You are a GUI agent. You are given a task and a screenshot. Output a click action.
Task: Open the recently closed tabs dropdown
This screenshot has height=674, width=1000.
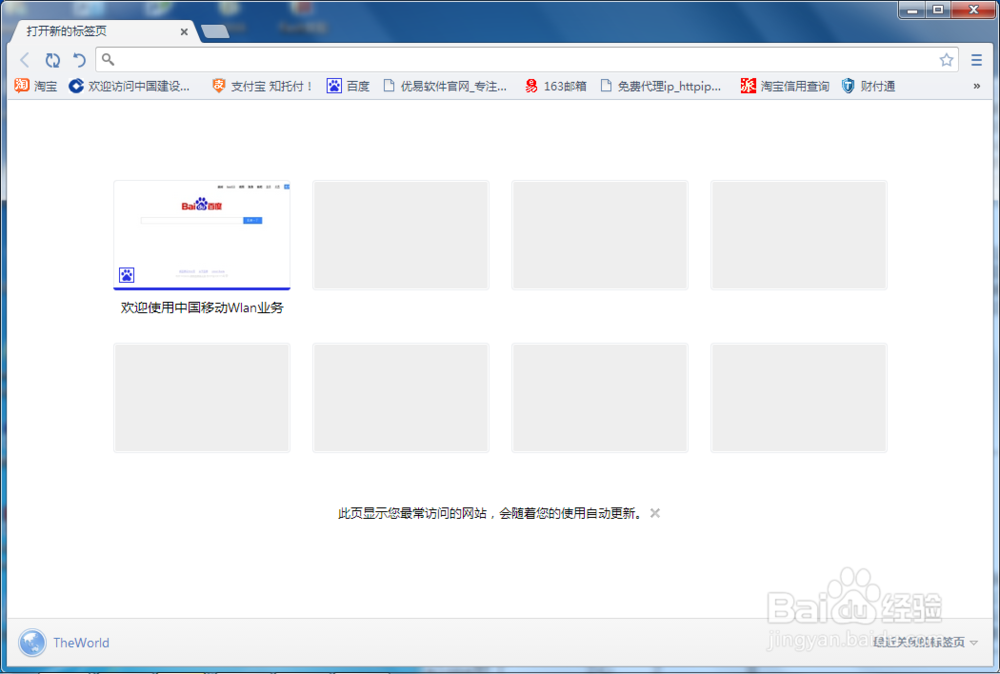point(925,642)
